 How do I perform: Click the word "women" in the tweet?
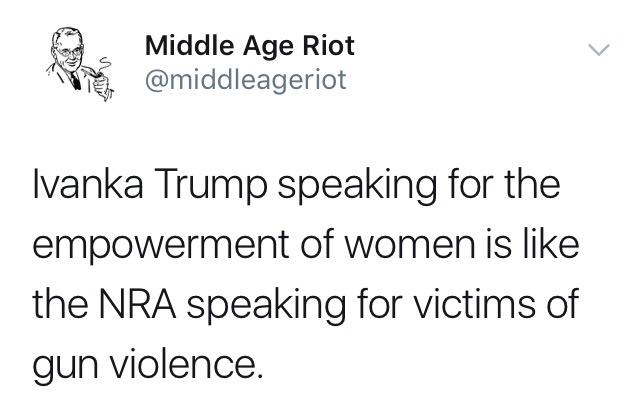coord(411,245)
